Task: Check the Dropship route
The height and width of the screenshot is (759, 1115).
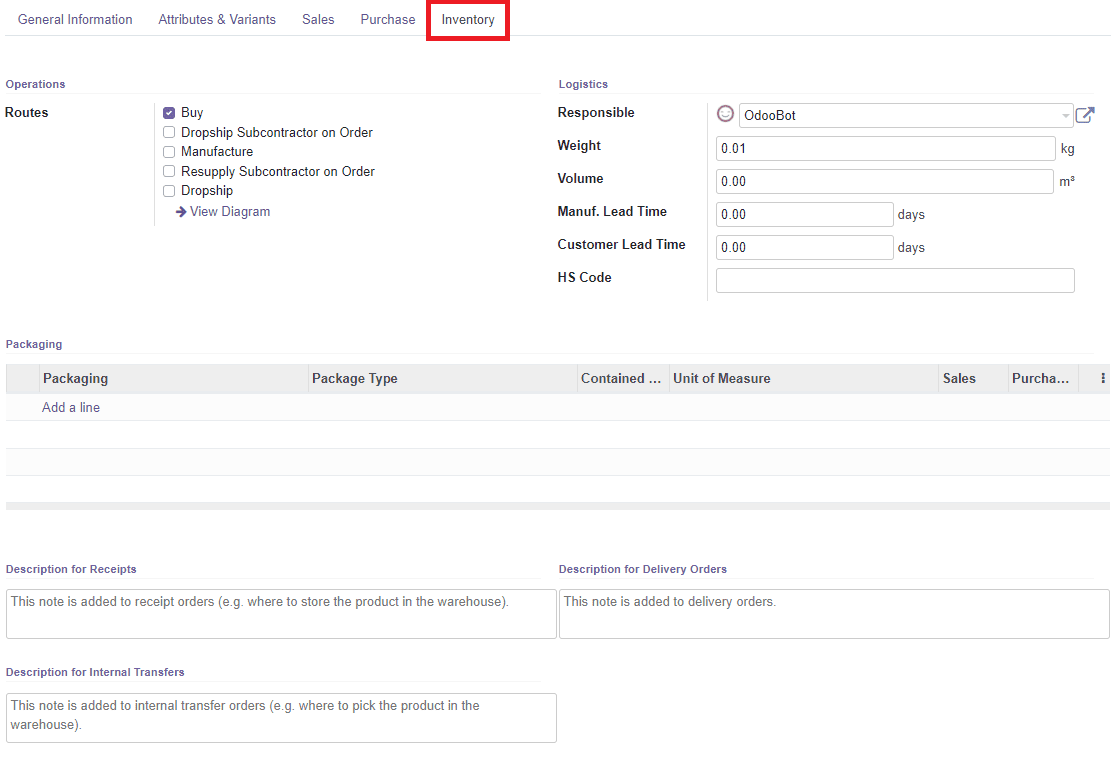Action: coord(169,190)
